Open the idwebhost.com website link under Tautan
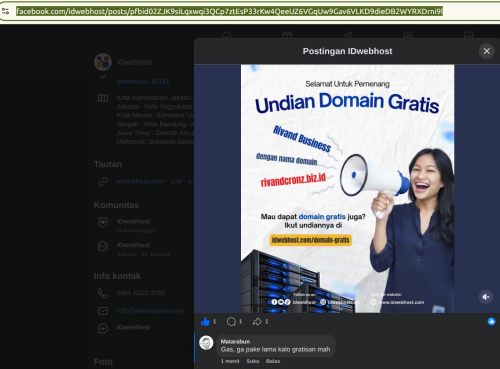This screenshot has width=500, height=369. pyautogui.click(x=141, y=181)
